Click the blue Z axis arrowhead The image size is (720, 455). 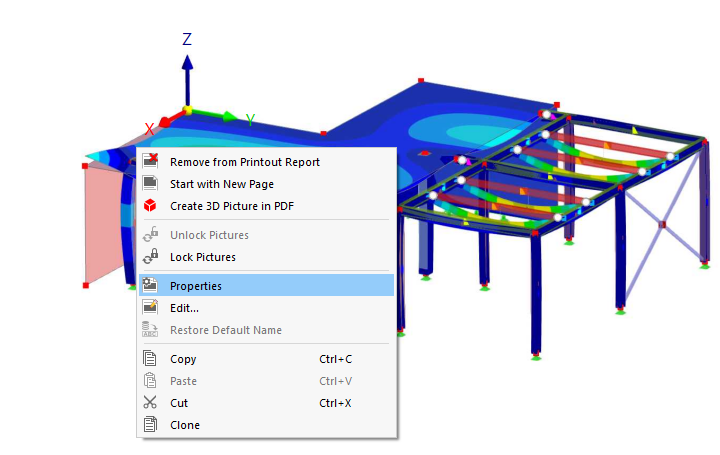point(187,62)
